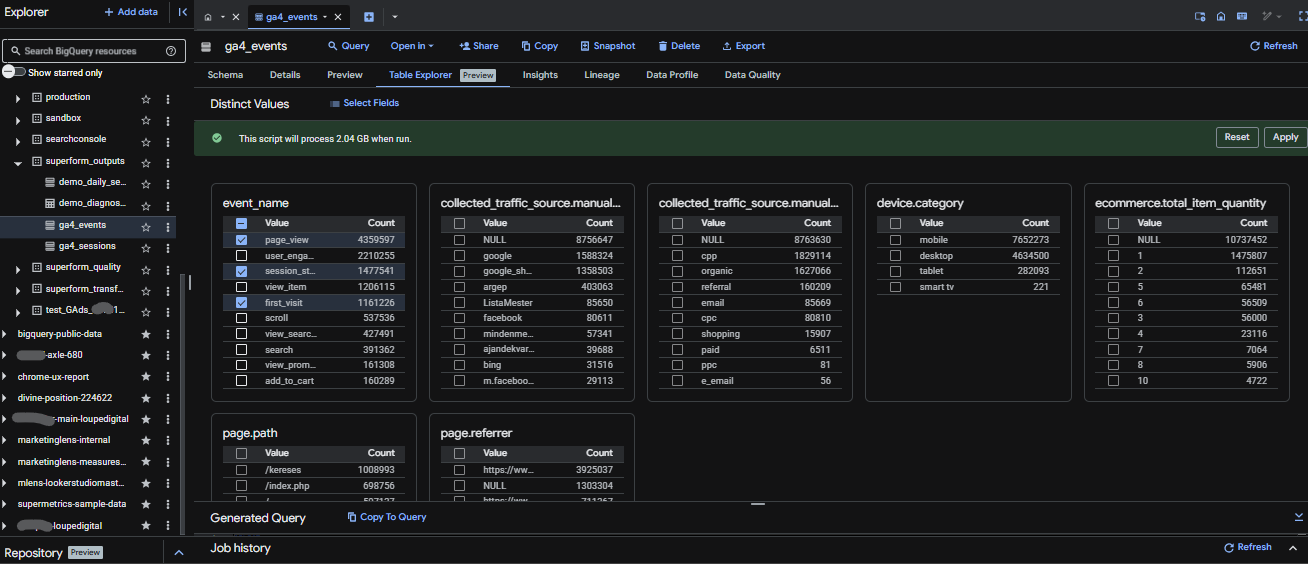Open more options for marketinglens-internal

click(x=168, y=441)
